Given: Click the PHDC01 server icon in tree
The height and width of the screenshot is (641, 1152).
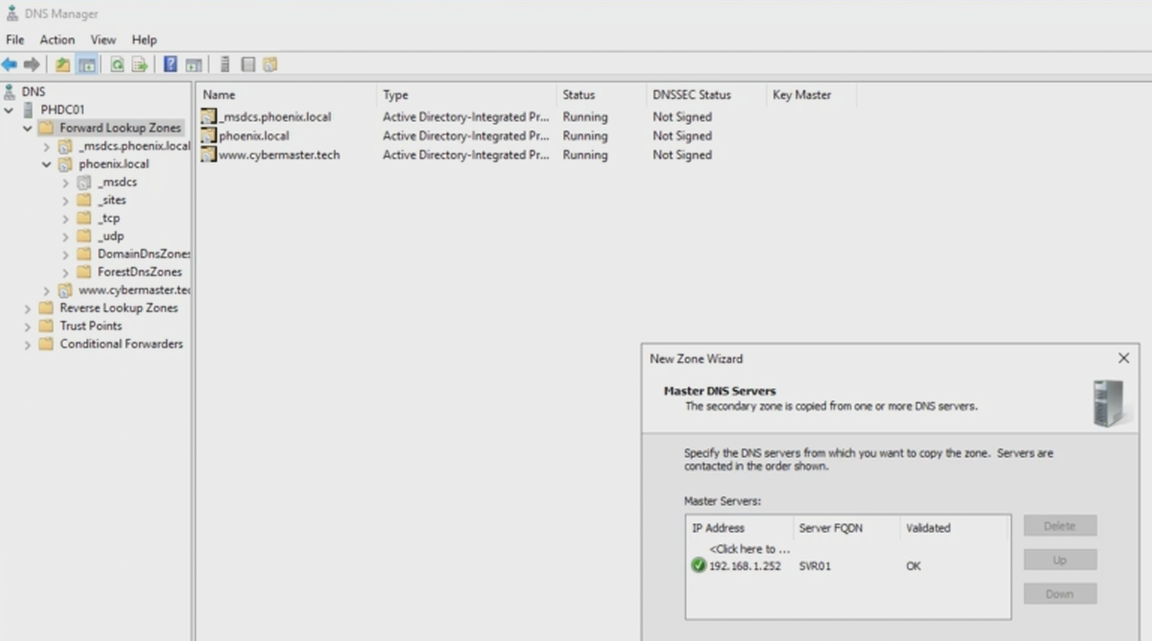Looking at the screenshot, I should 28,110.
